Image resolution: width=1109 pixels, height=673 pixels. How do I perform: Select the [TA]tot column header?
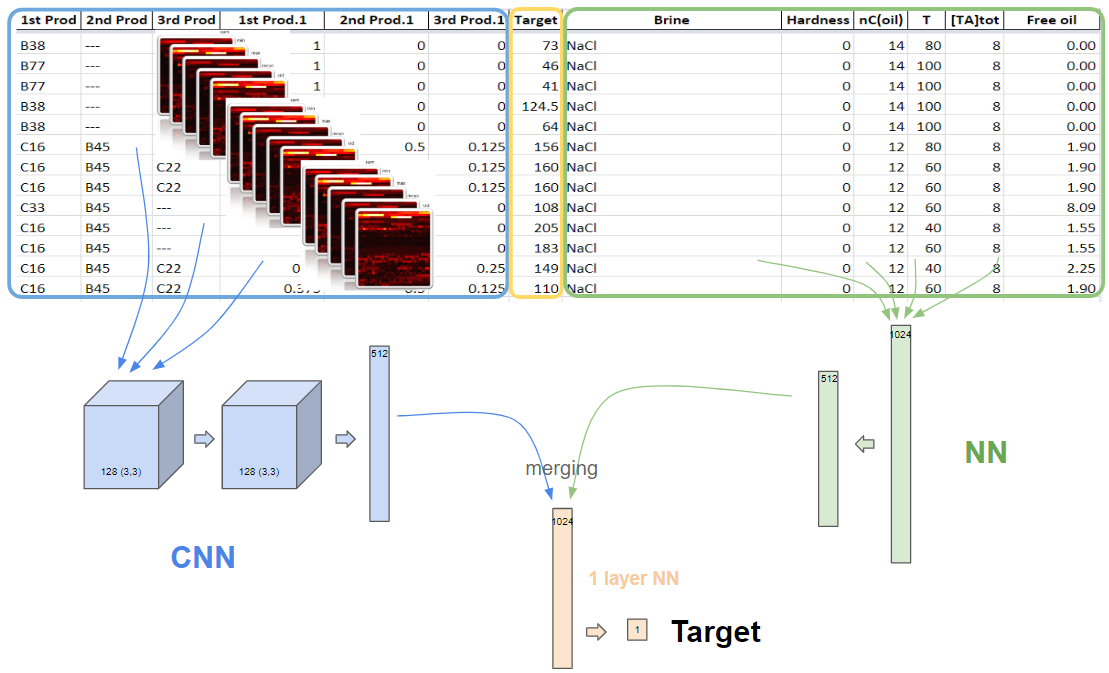pos(975,20)
